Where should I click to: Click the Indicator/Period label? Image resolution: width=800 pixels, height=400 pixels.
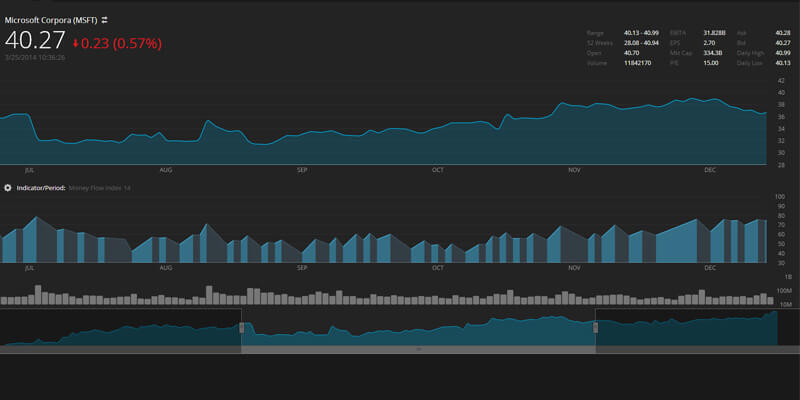(41, 188)
